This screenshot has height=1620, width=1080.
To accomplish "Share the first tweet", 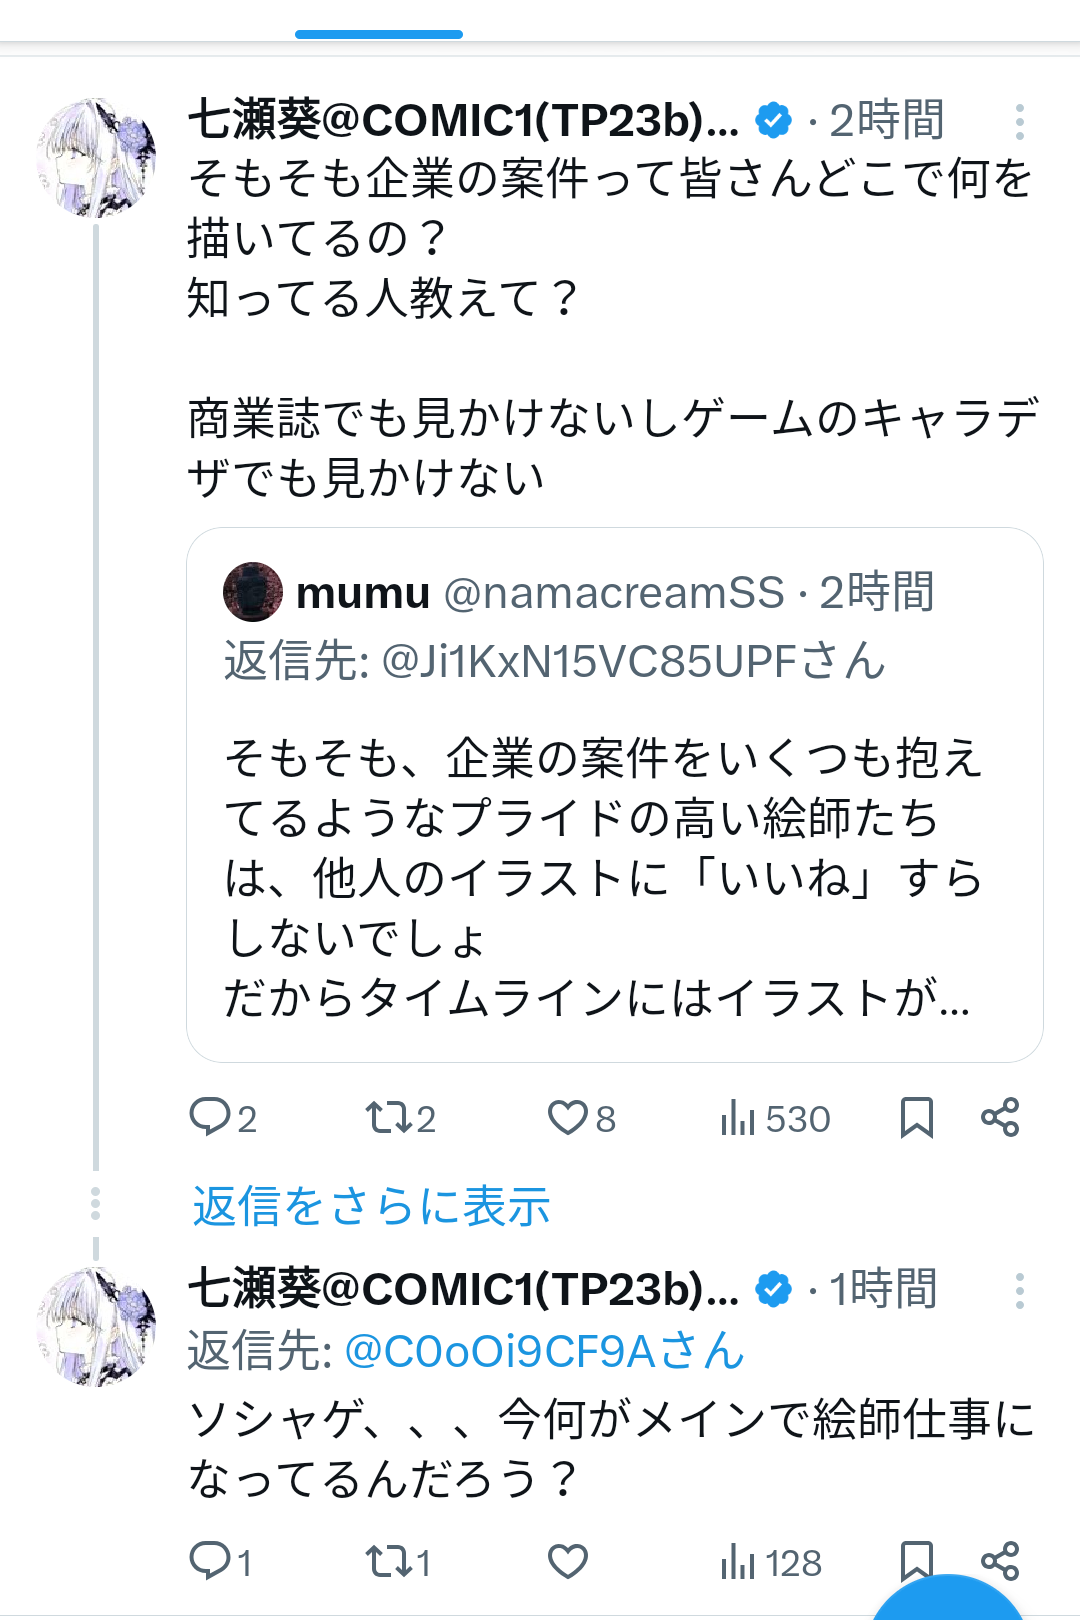I will tap(1000, 1117).
